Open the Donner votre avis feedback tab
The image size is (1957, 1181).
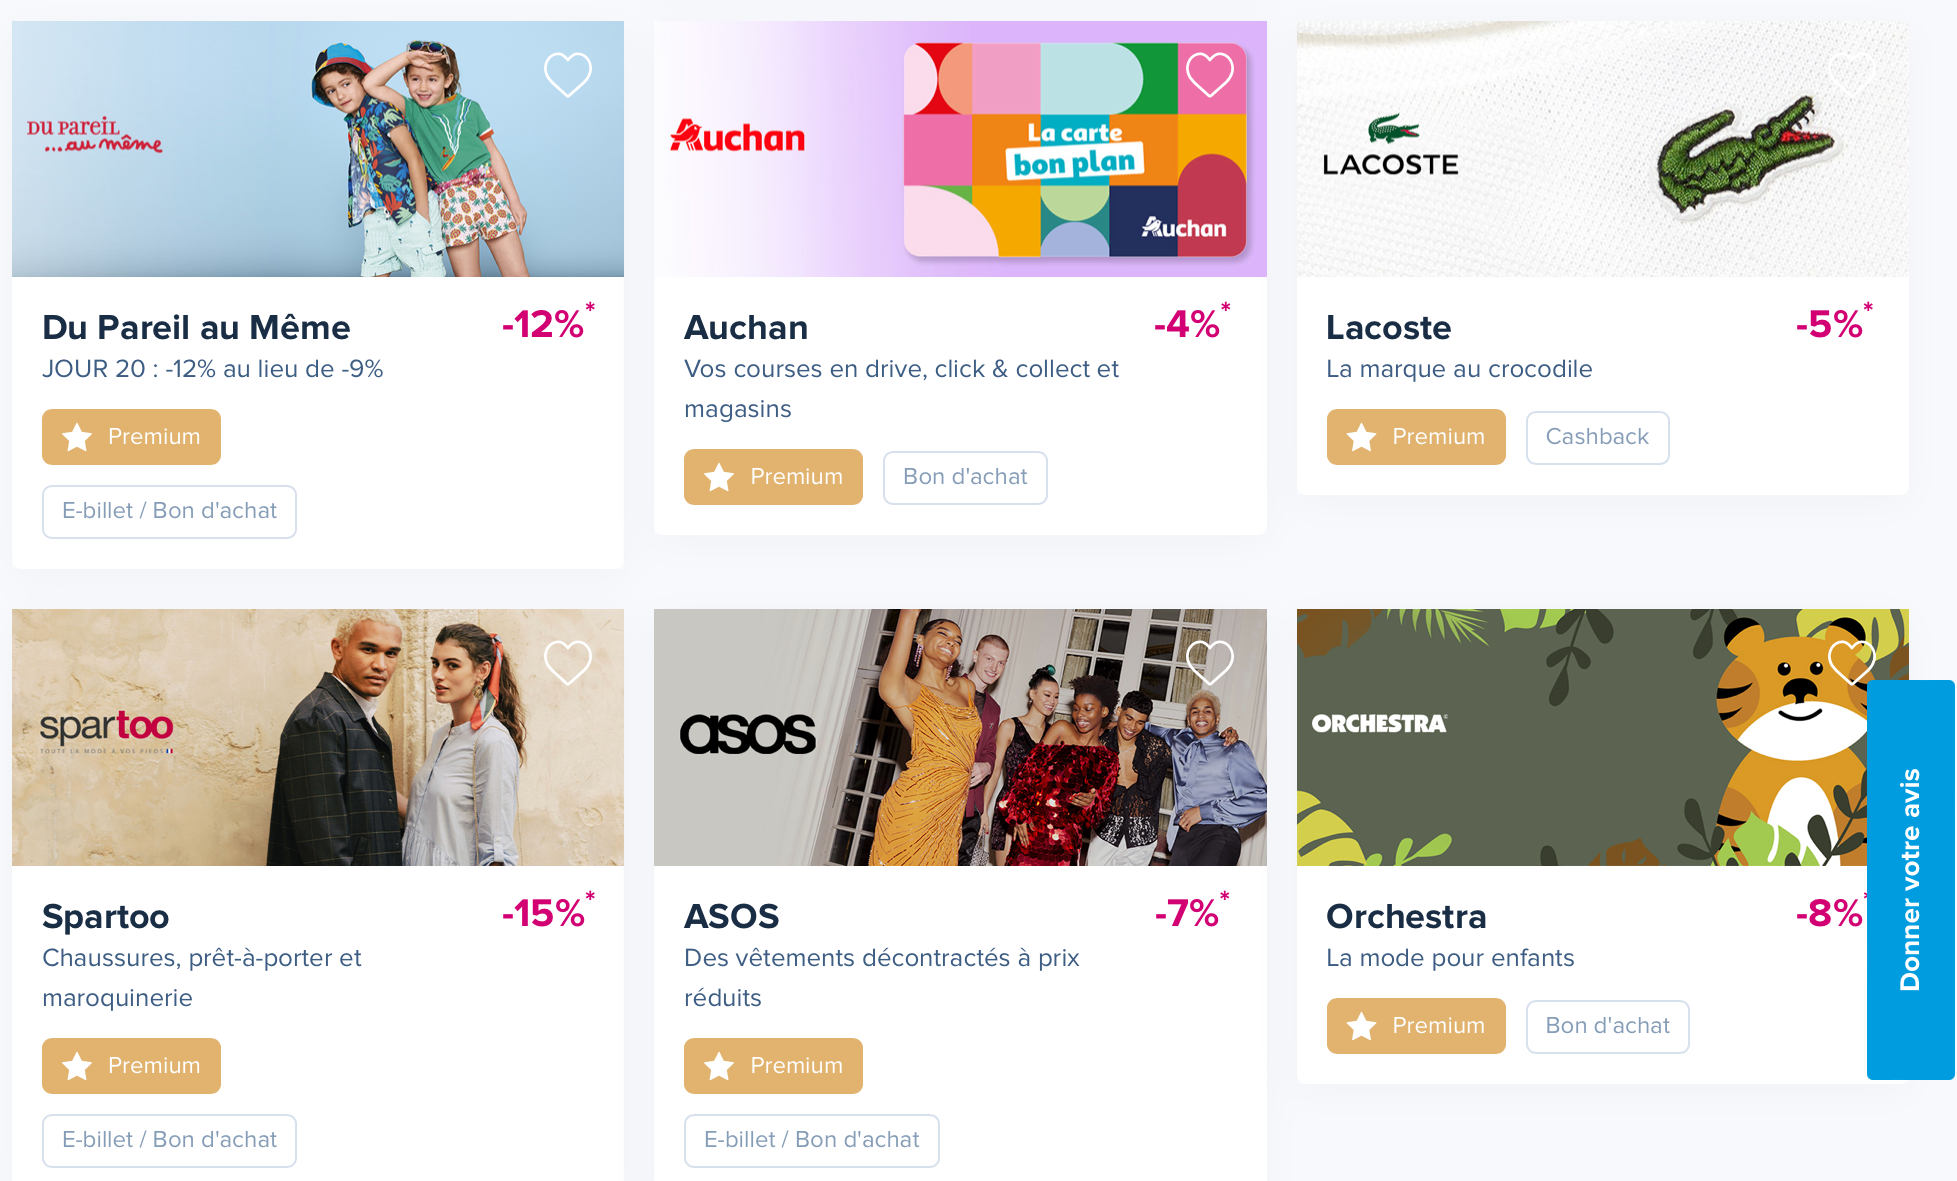coord(1910,880)
